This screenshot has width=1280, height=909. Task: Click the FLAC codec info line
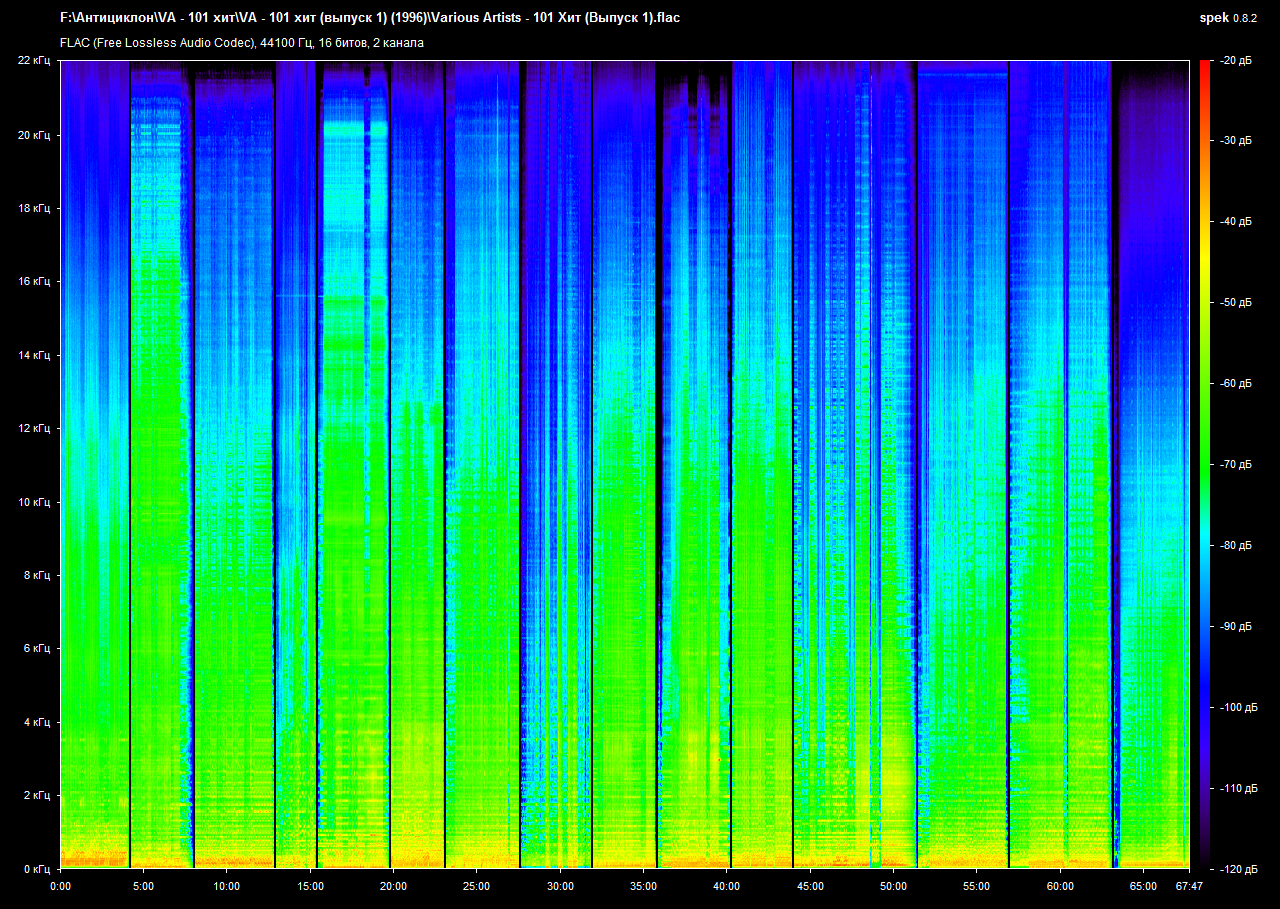click(x=241, y=43)
